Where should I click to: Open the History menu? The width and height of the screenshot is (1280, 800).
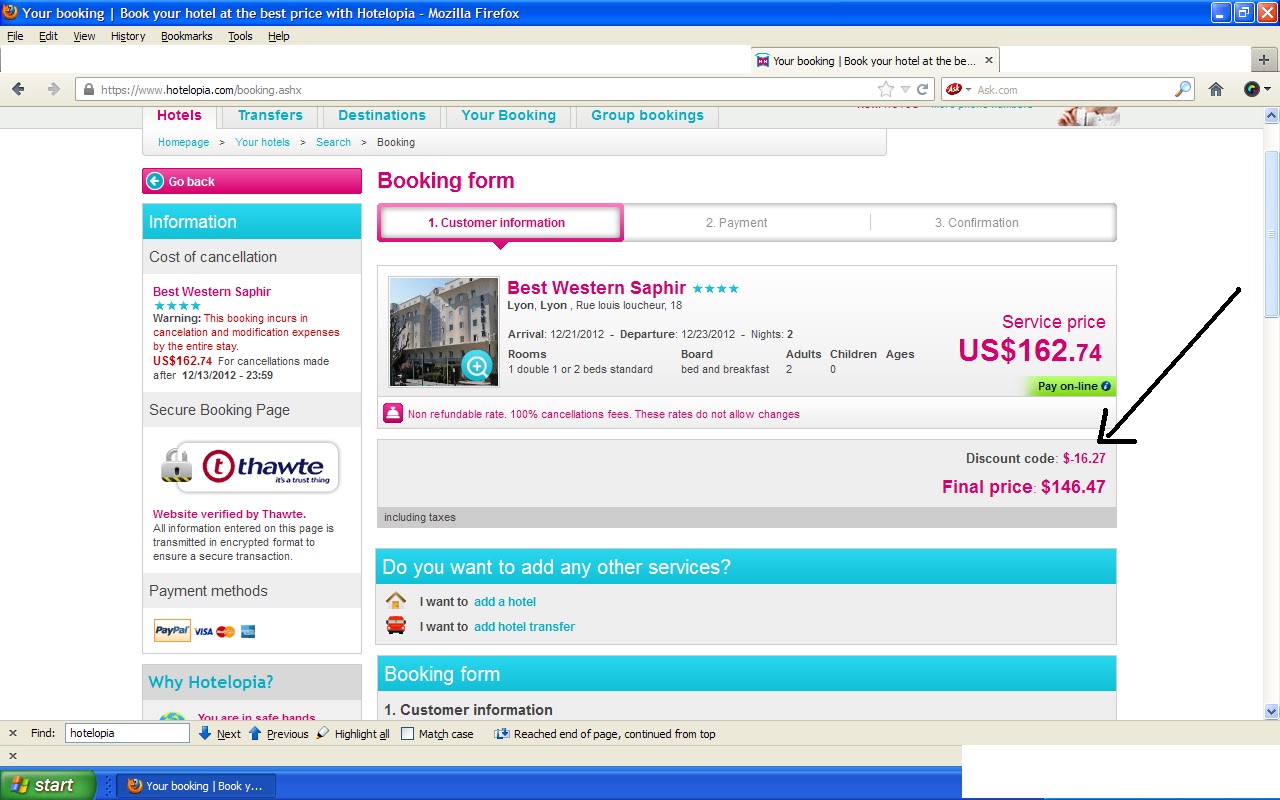point(128,36)
